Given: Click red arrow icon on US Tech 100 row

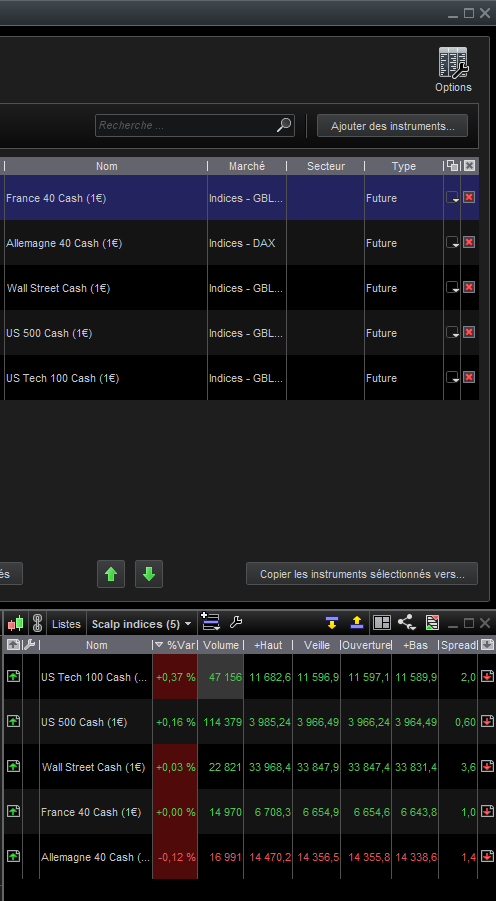Looking at the screenshot, I should coord(487,676).
